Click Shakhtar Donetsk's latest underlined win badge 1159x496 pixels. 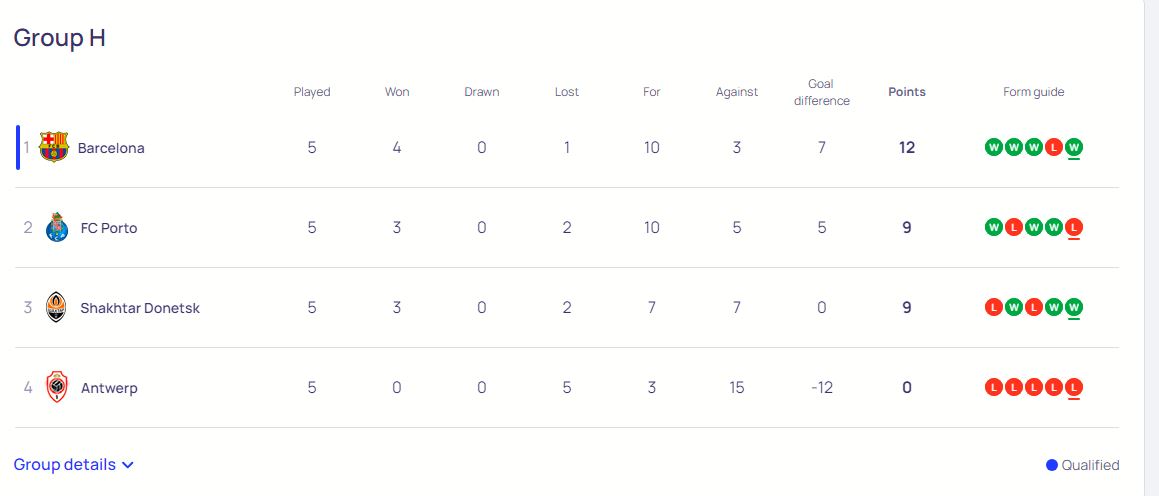1074,308
